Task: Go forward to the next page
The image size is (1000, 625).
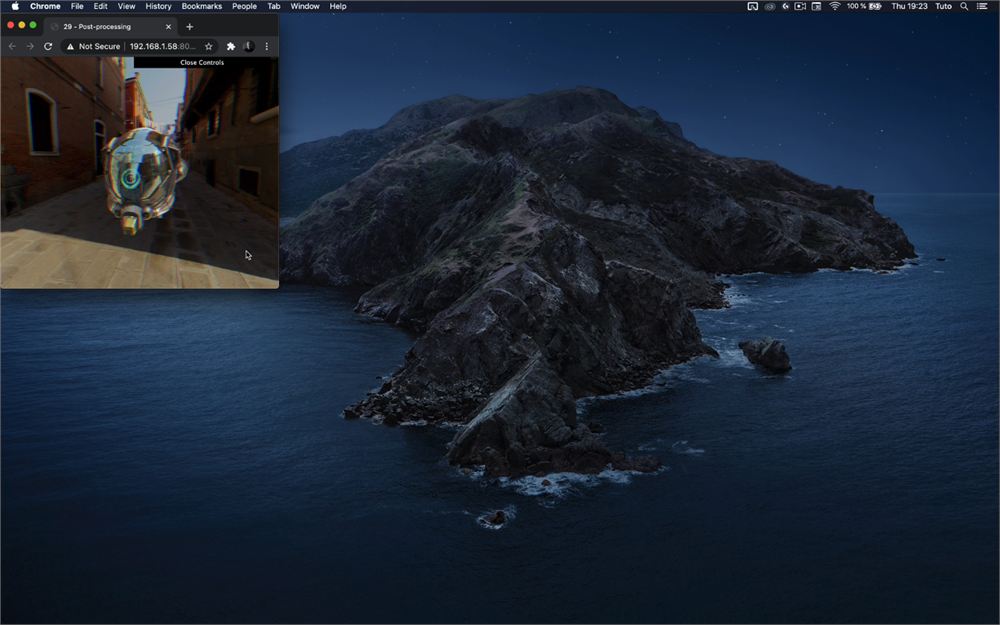Action: point(30,47)
